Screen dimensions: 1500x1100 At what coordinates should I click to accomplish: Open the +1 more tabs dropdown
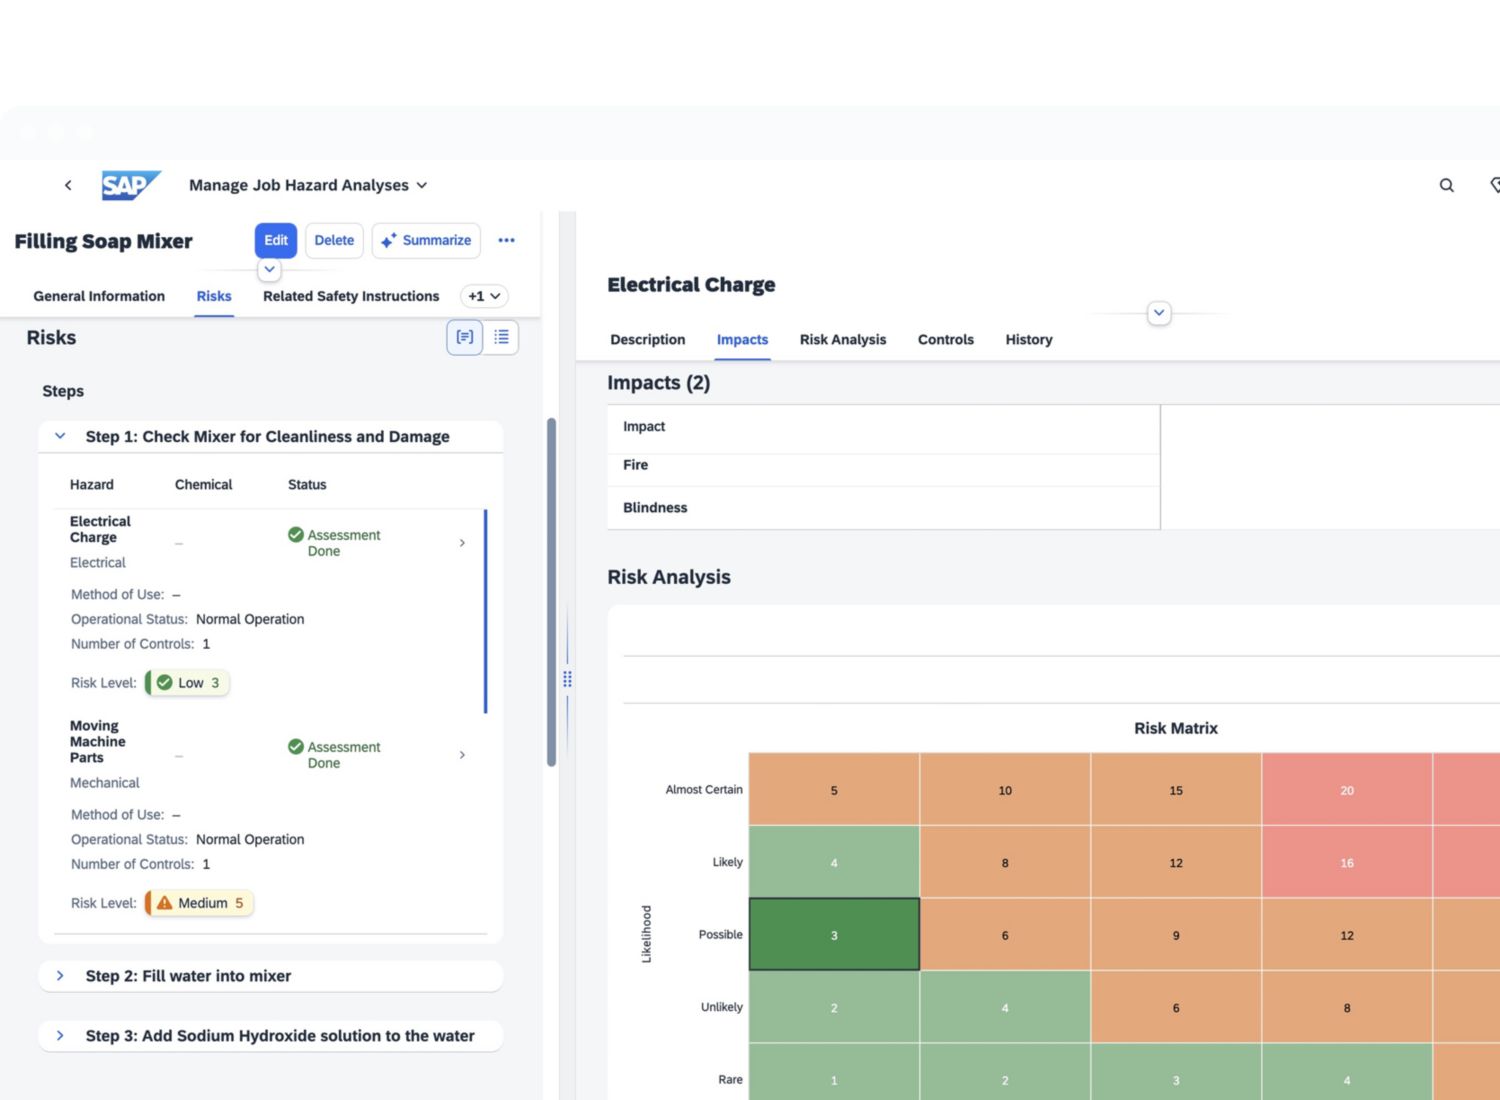(484, 296)
